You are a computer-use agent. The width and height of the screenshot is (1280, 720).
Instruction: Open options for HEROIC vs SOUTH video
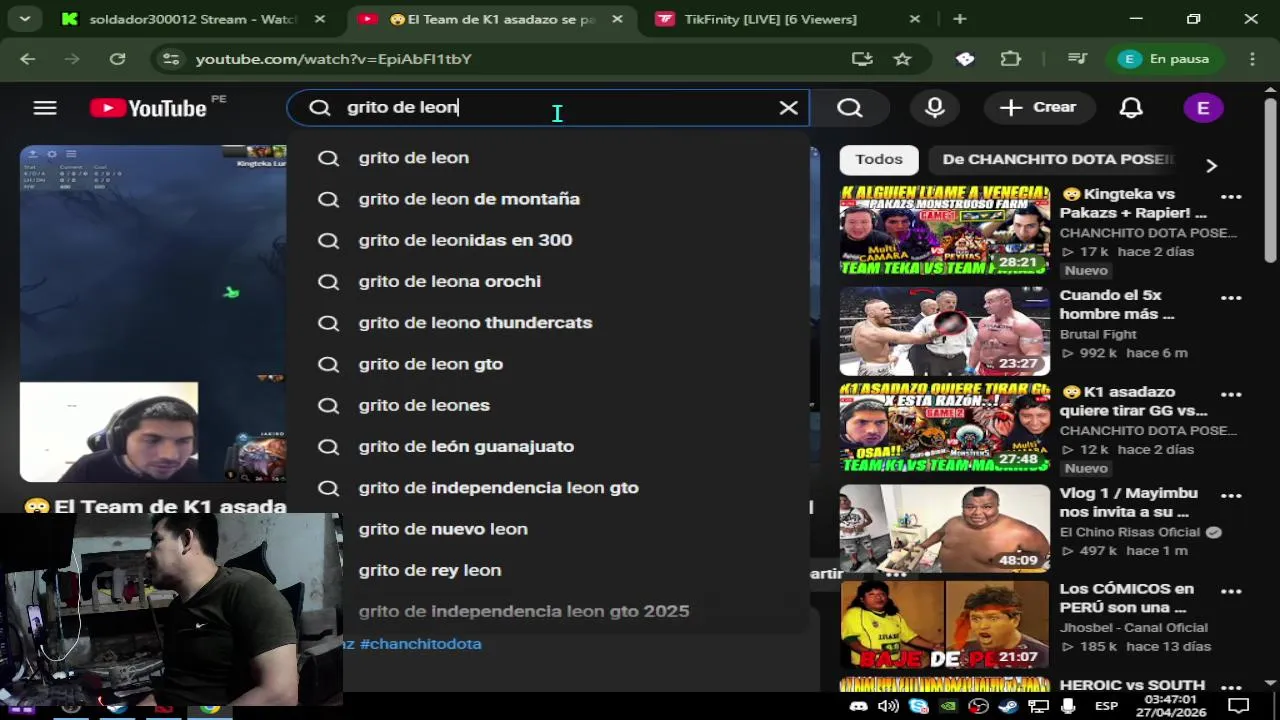pos(1231,687)
